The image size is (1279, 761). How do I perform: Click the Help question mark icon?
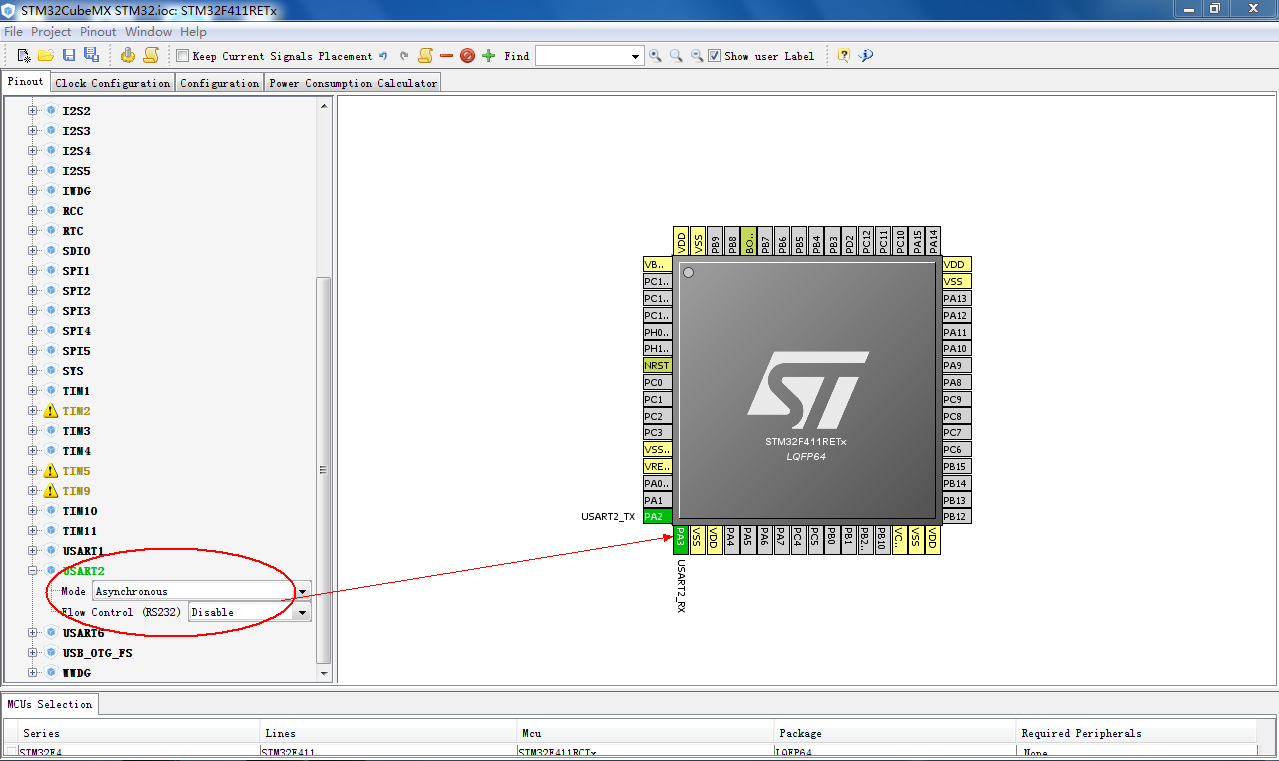(x=844, y=56)
